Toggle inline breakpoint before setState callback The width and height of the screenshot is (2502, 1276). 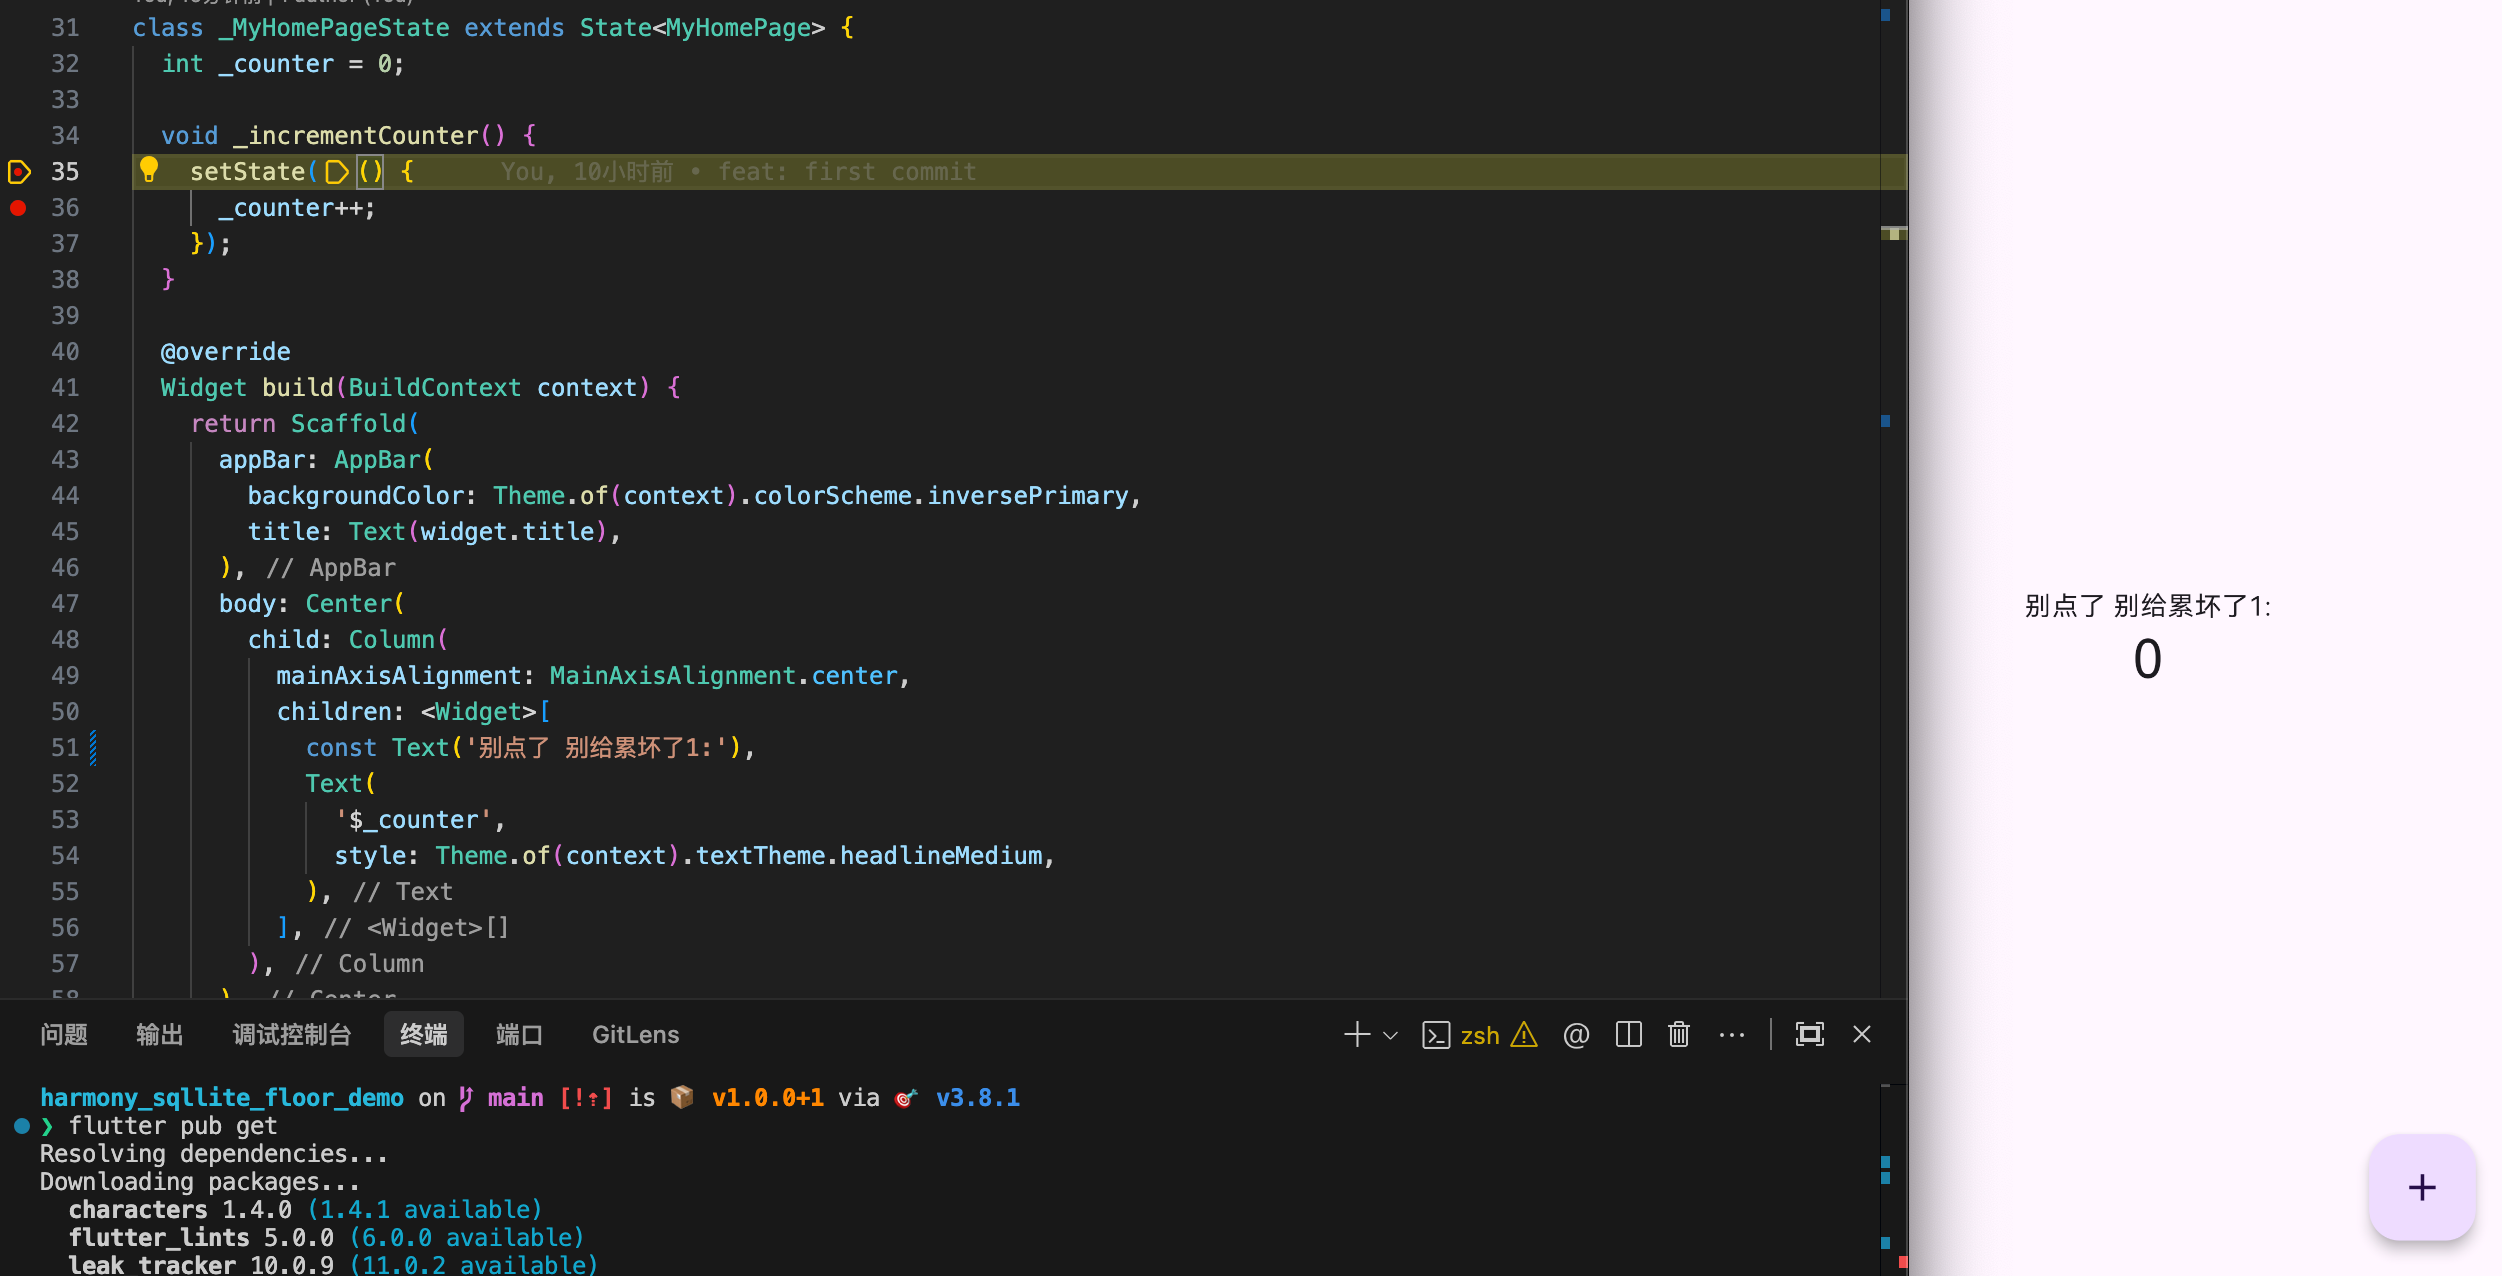click(x=337, y=172)
